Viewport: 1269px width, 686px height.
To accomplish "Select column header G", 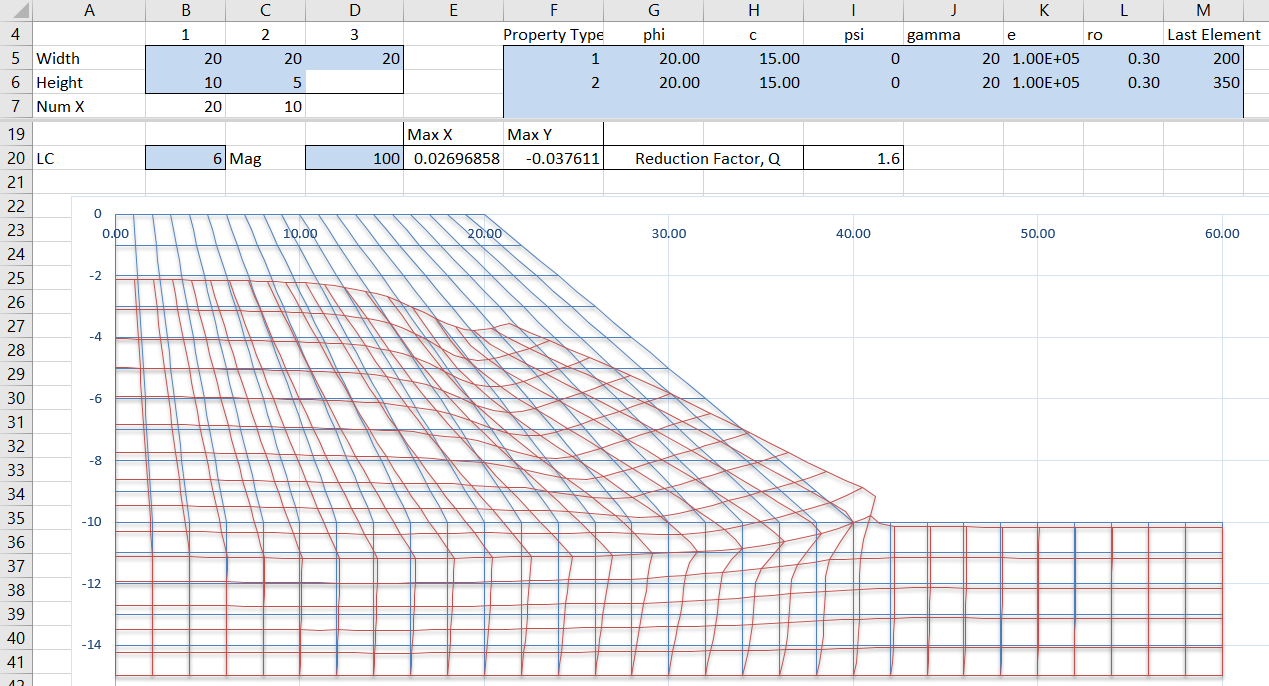I will click(653, 11).
